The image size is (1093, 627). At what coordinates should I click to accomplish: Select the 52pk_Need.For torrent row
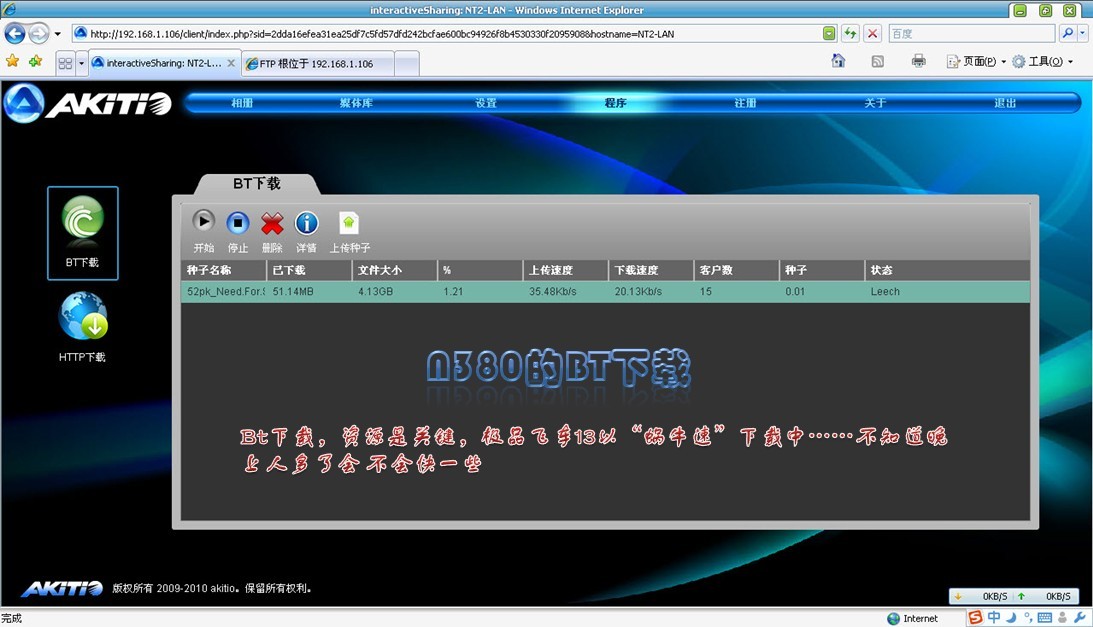(605, 292)
